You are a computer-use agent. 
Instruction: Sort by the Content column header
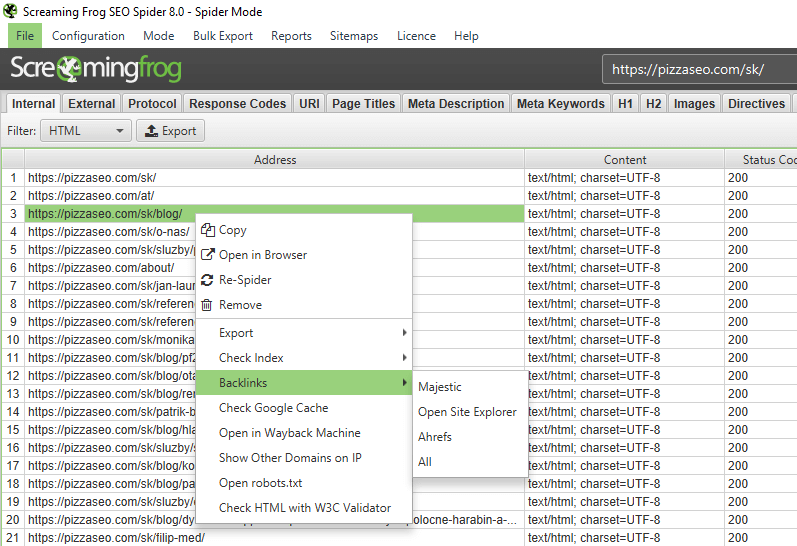tap(625, 160)
